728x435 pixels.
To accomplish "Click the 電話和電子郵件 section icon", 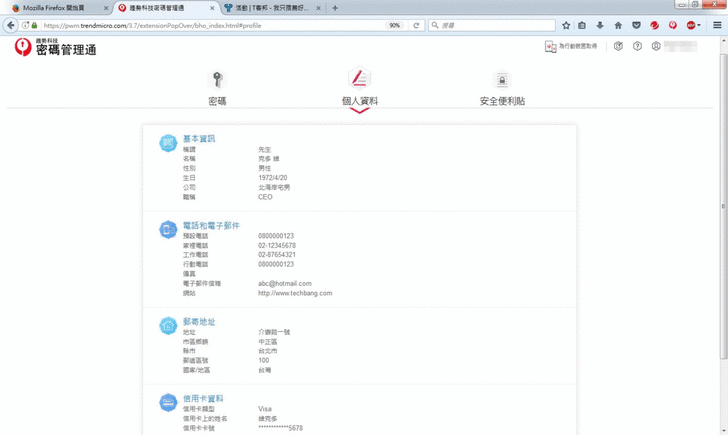I will 168,230.
